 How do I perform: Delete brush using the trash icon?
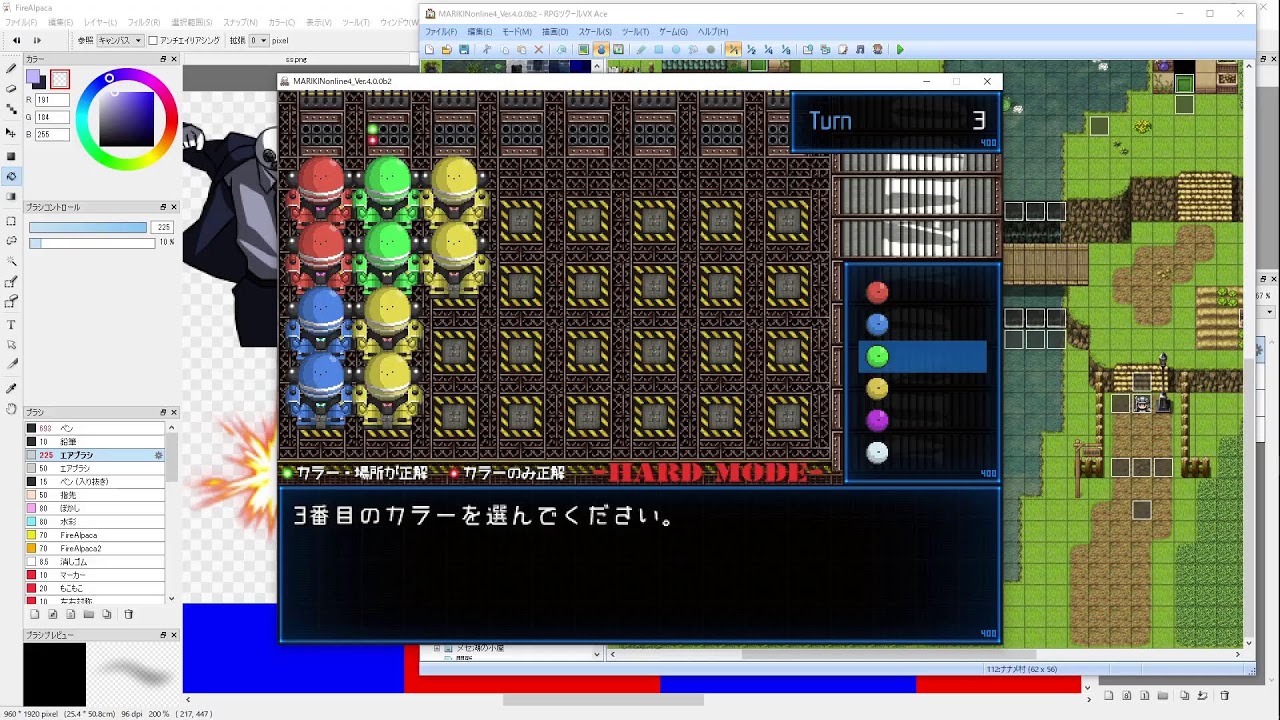pos(128,614)
